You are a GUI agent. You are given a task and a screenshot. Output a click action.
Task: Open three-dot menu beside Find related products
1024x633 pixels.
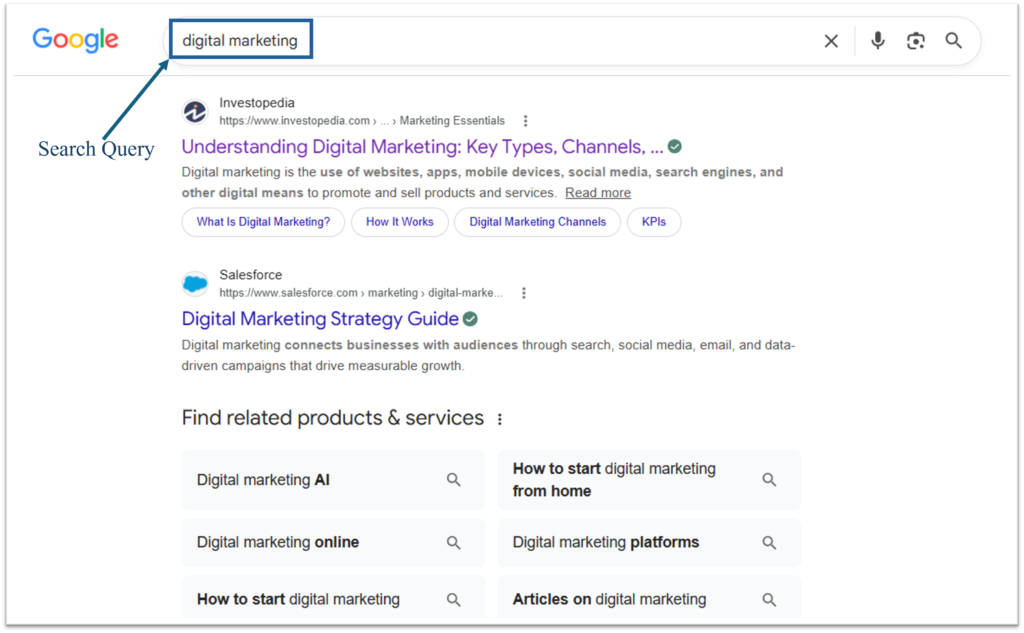[500, 419]
